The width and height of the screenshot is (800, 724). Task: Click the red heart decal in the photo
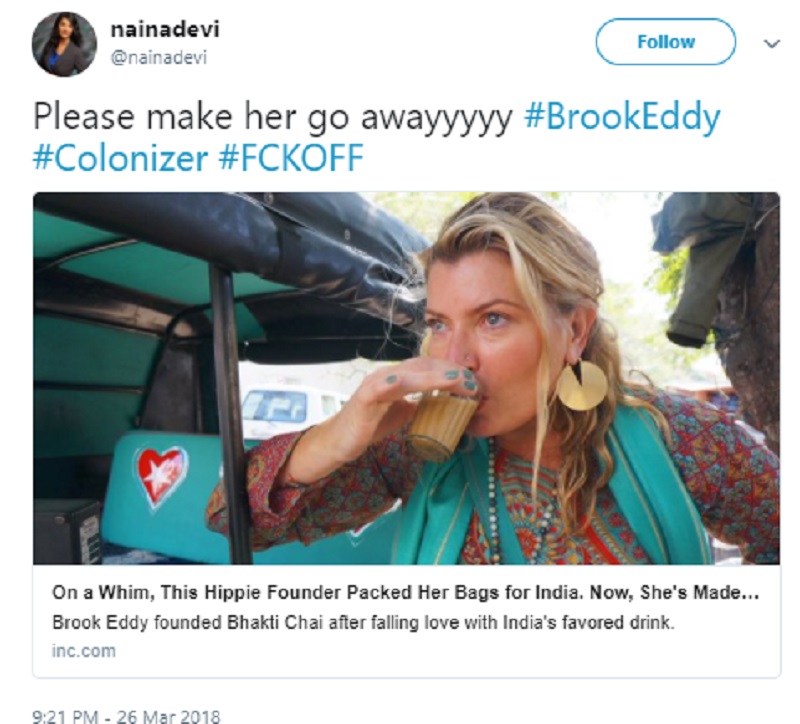tap(161, 477)
